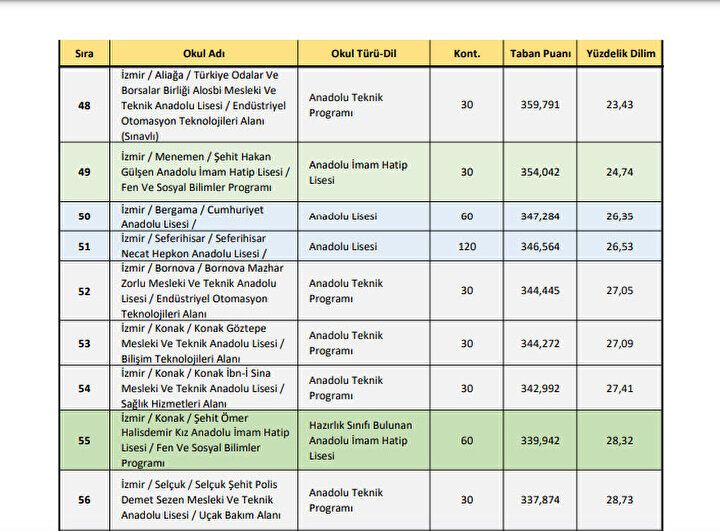The width and height of the screenshot is (720, 531).
Task: Click base score 354,042
Action: (x=540, y=172)
